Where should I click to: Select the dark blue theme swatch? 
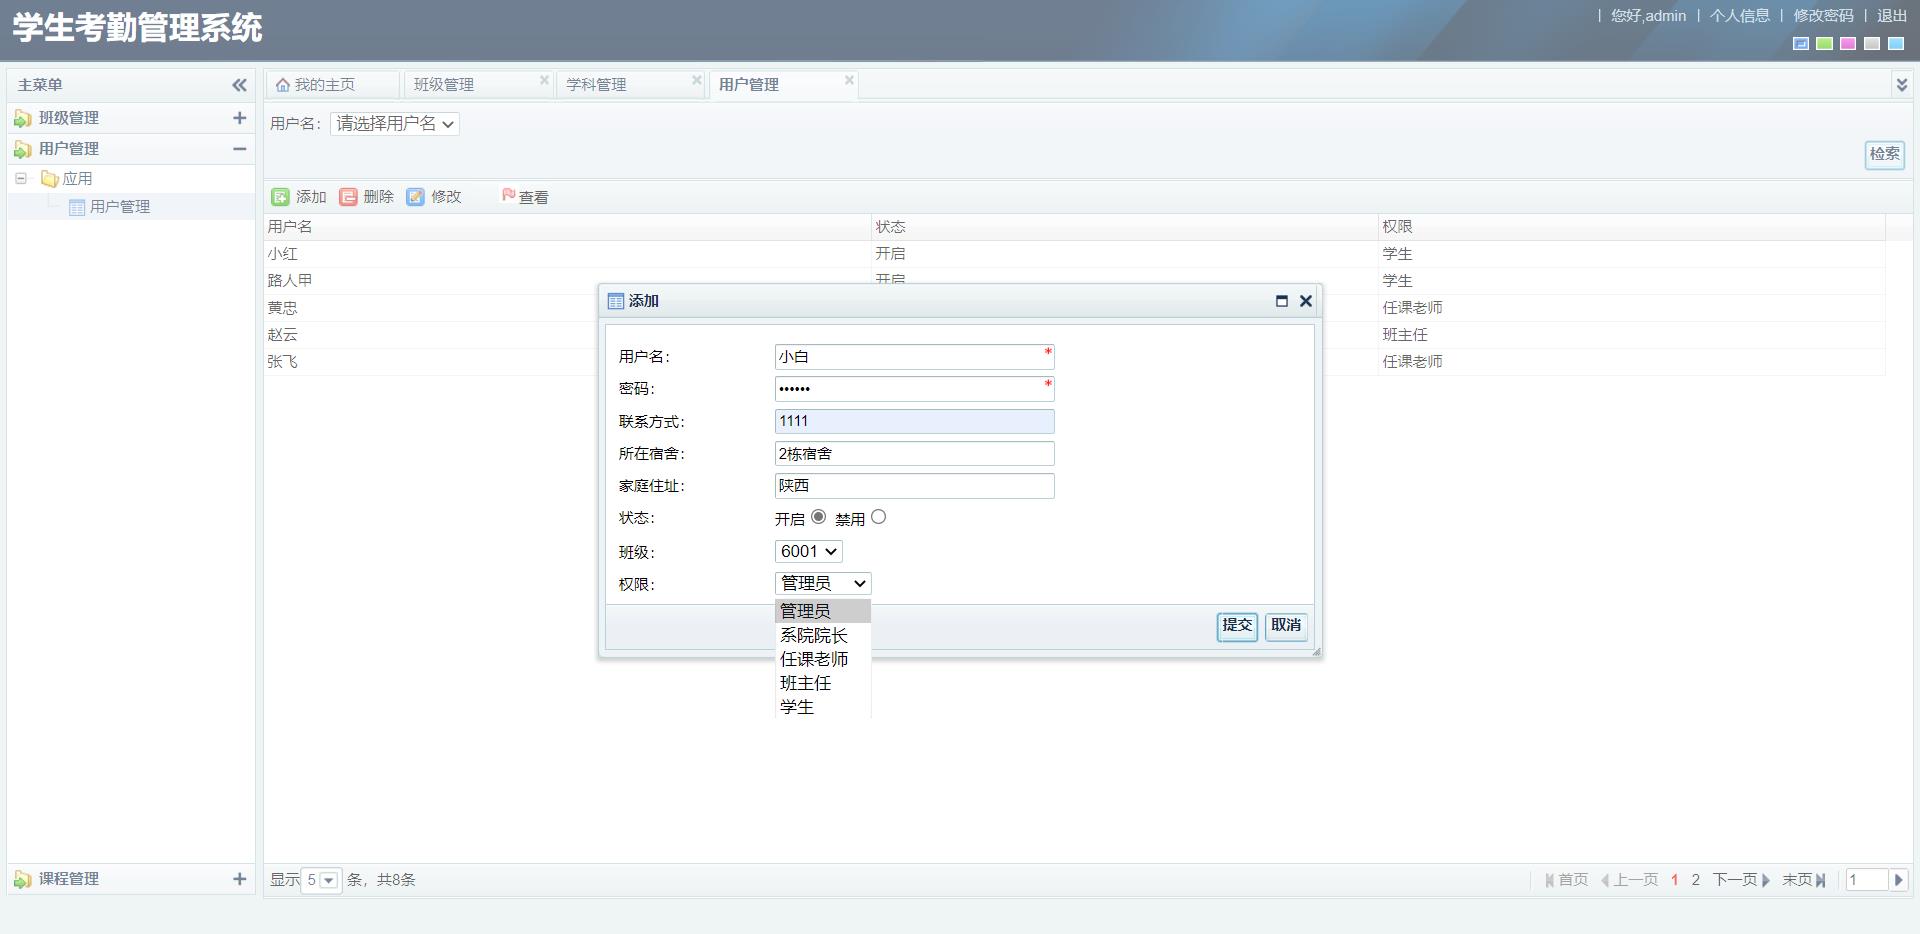pos(1801,44)
